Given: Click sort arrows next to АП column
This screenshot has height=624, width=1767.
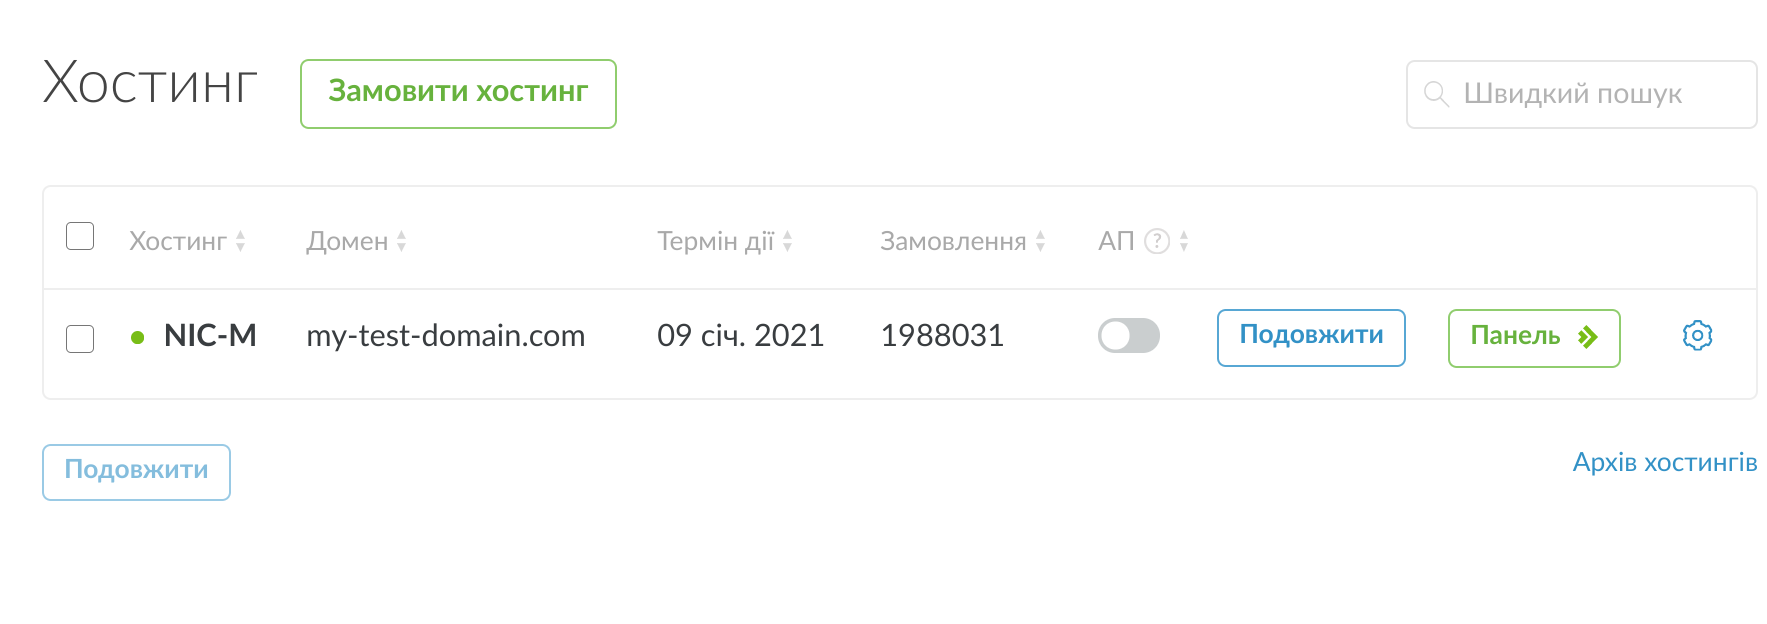Looking at the screenshot, I should tap(1184, 241).
